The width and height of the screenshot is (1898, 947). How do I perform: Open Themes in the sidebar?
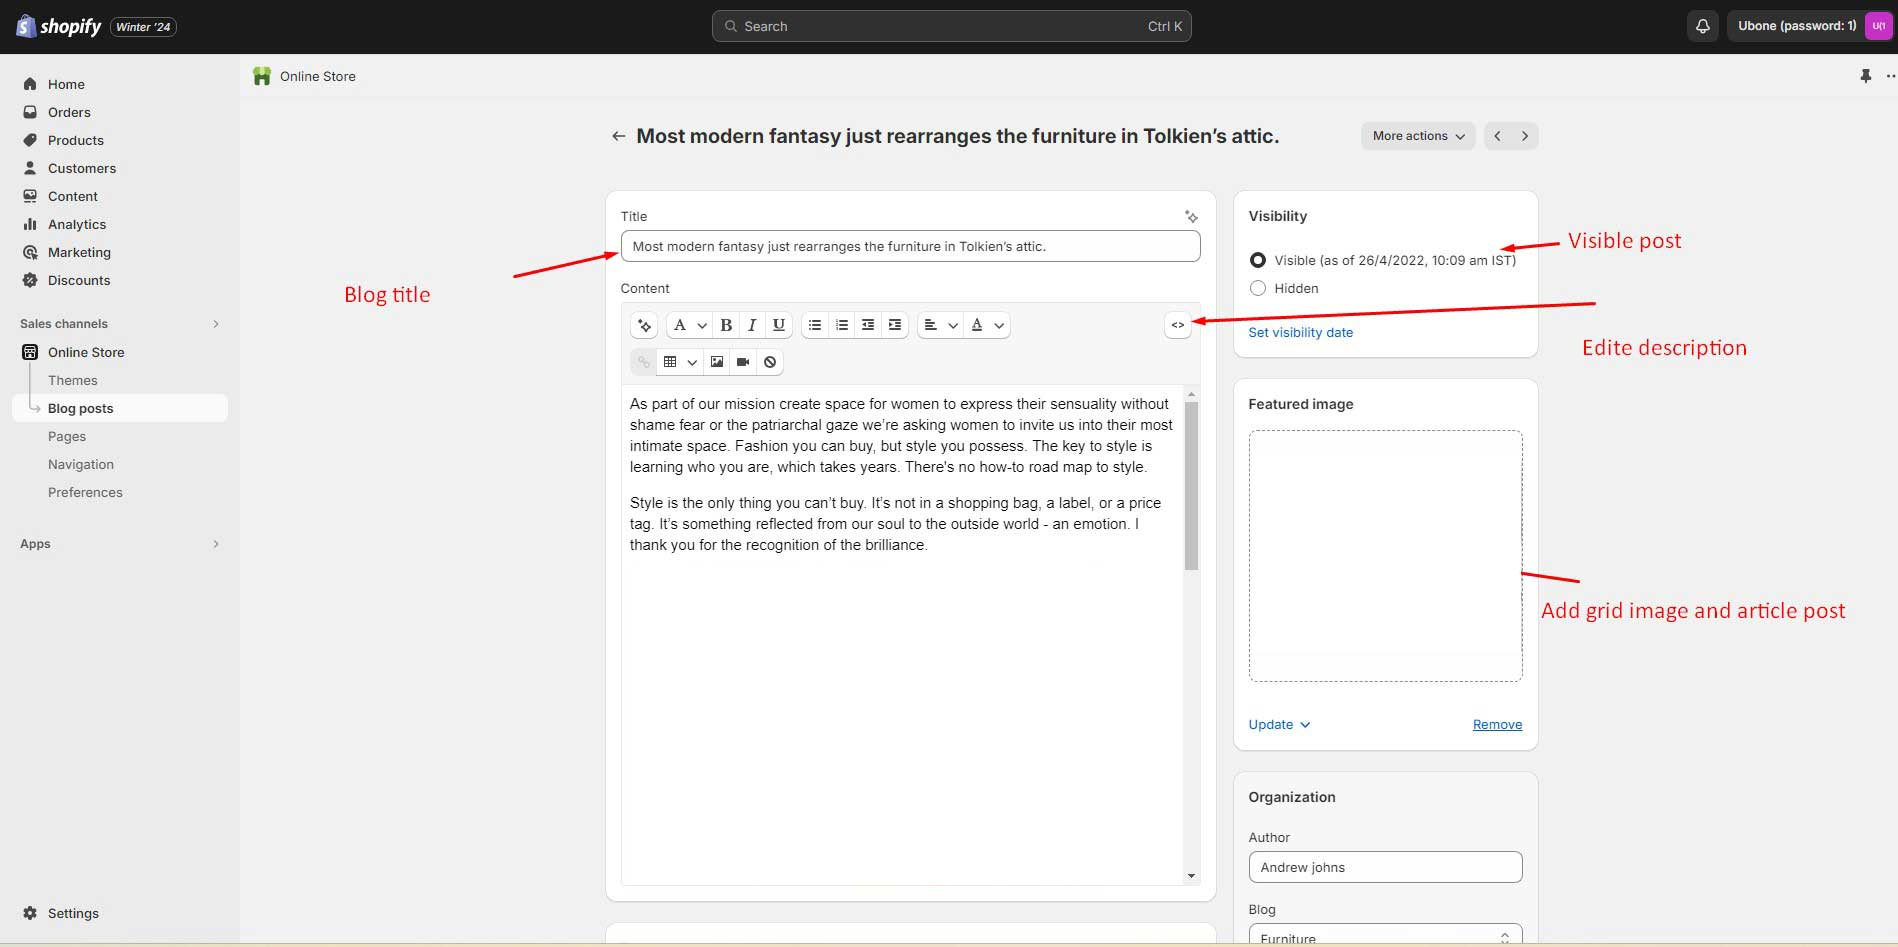73,380
